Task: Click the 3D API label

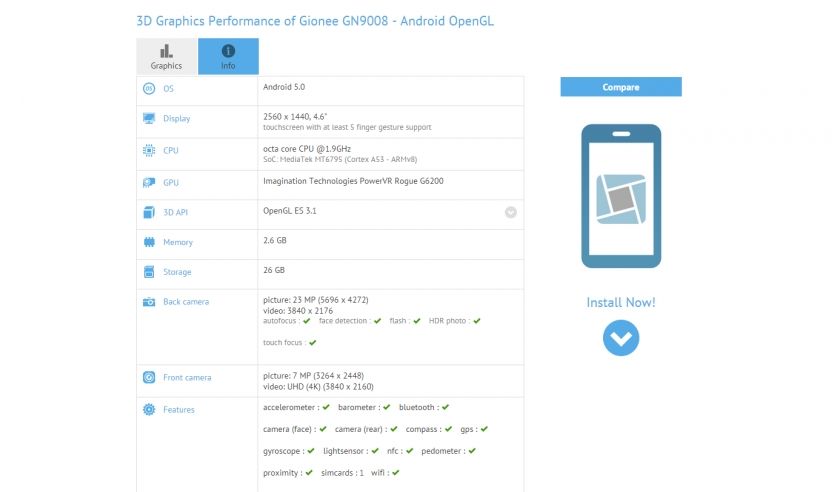Action: [x=176, y=212]
